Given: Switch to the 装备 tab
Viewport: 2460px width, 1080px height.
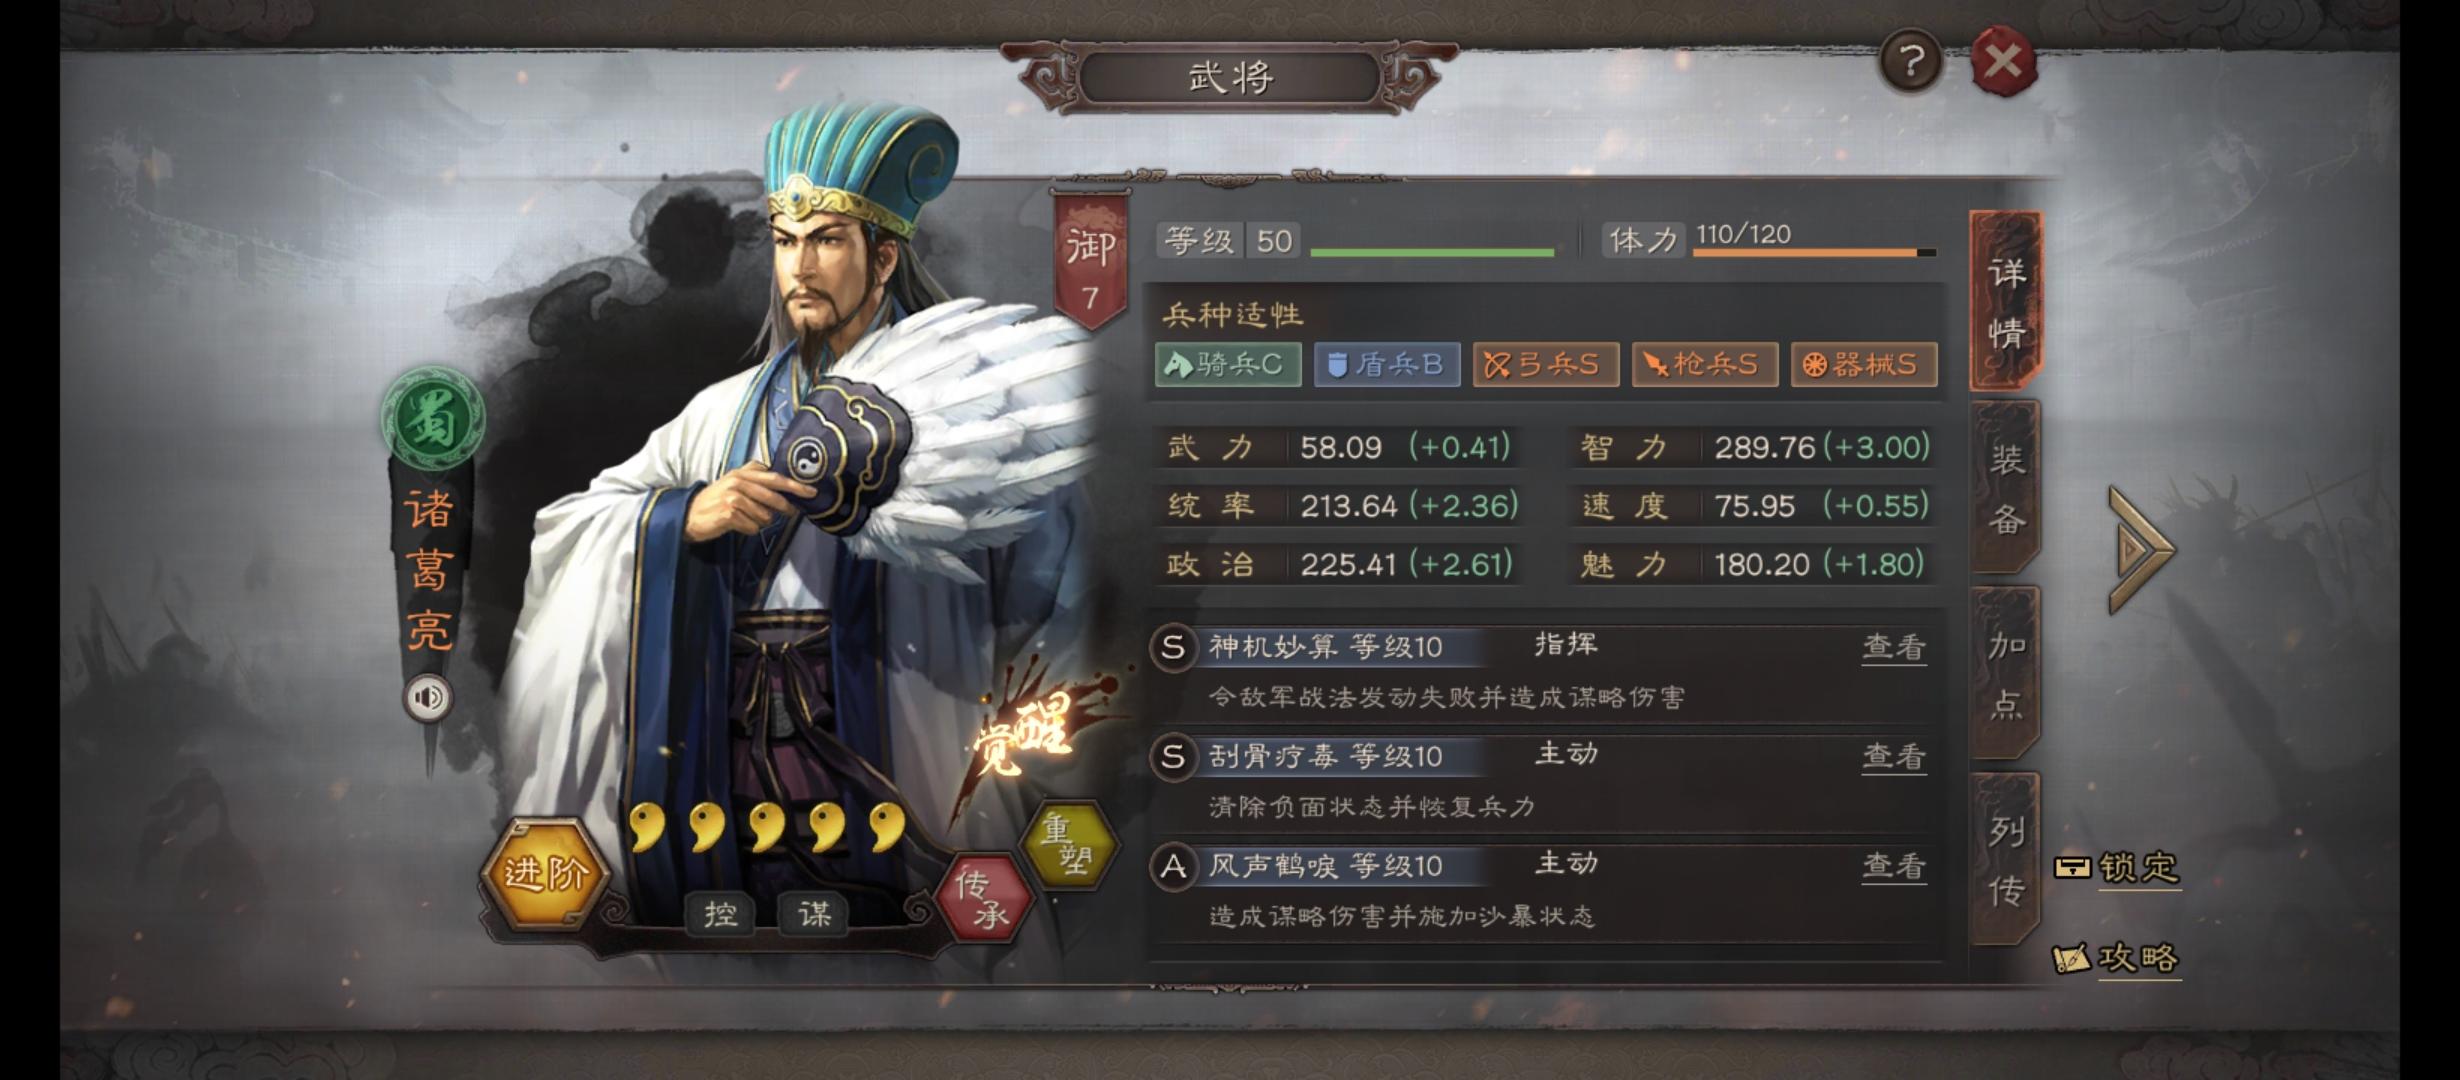Looking at the screenshot, I should coord(2005,488).
